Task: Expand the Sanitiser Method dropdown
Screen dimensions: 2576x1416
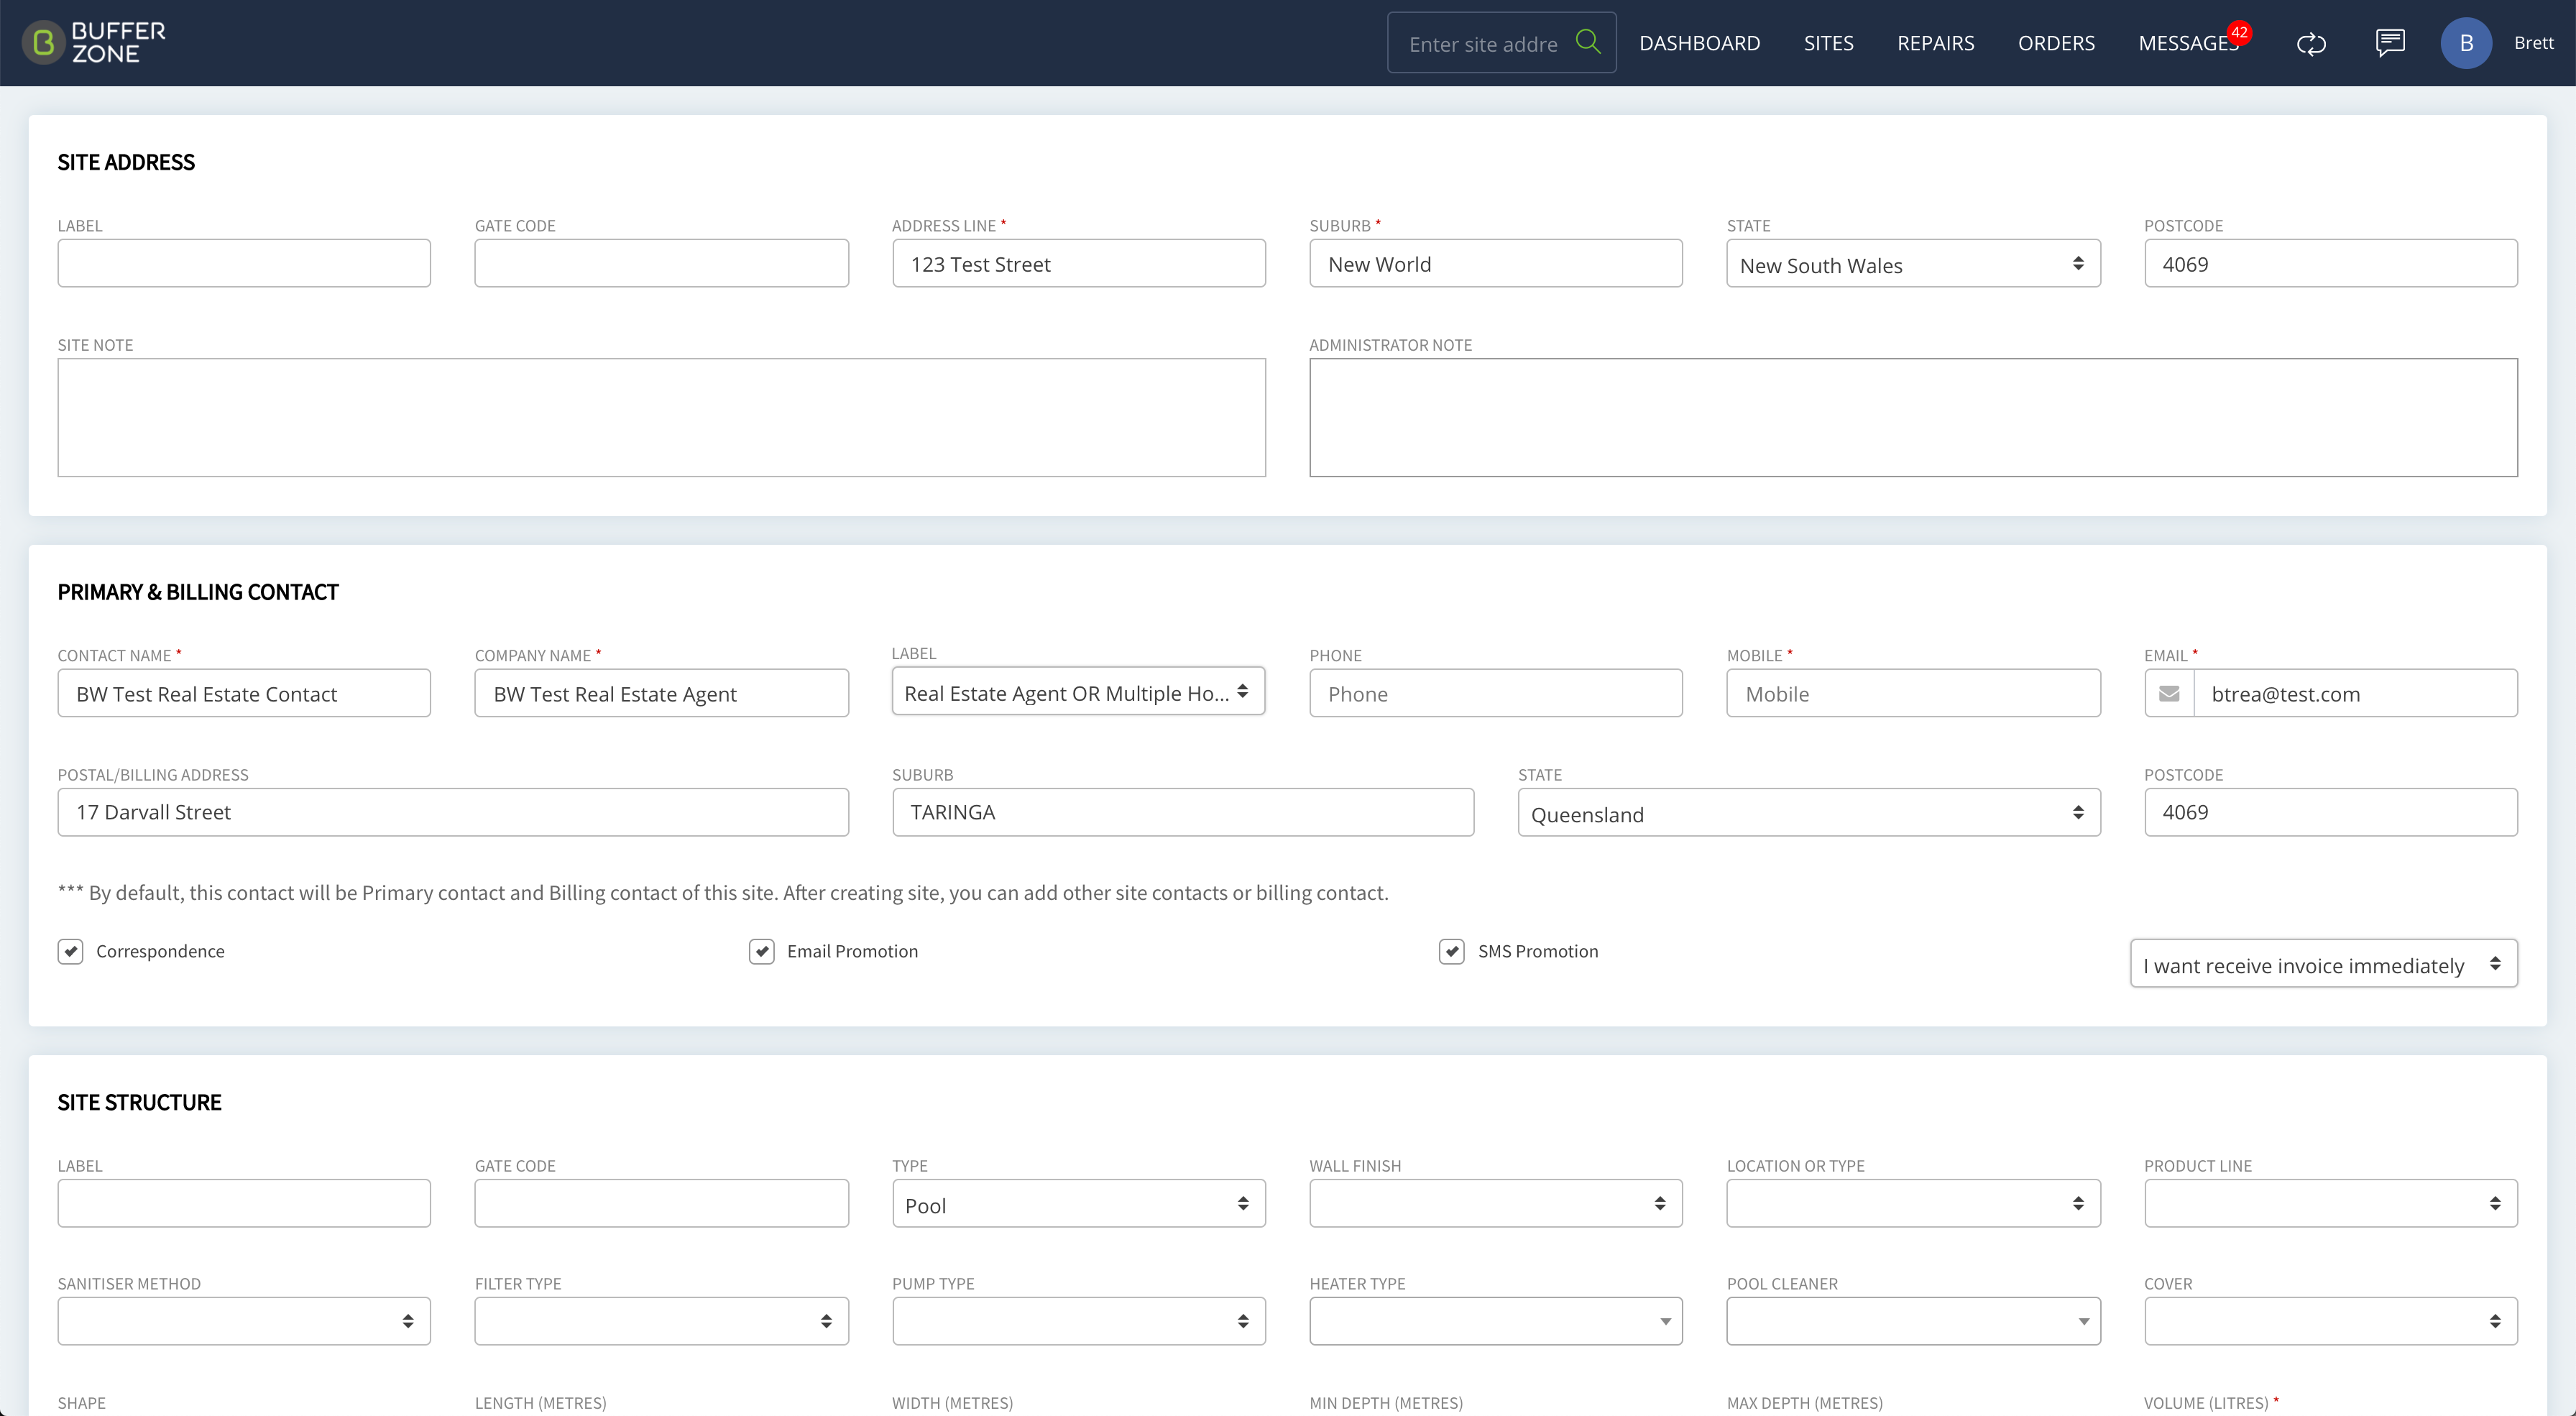Action: (x=244, y=1322)
